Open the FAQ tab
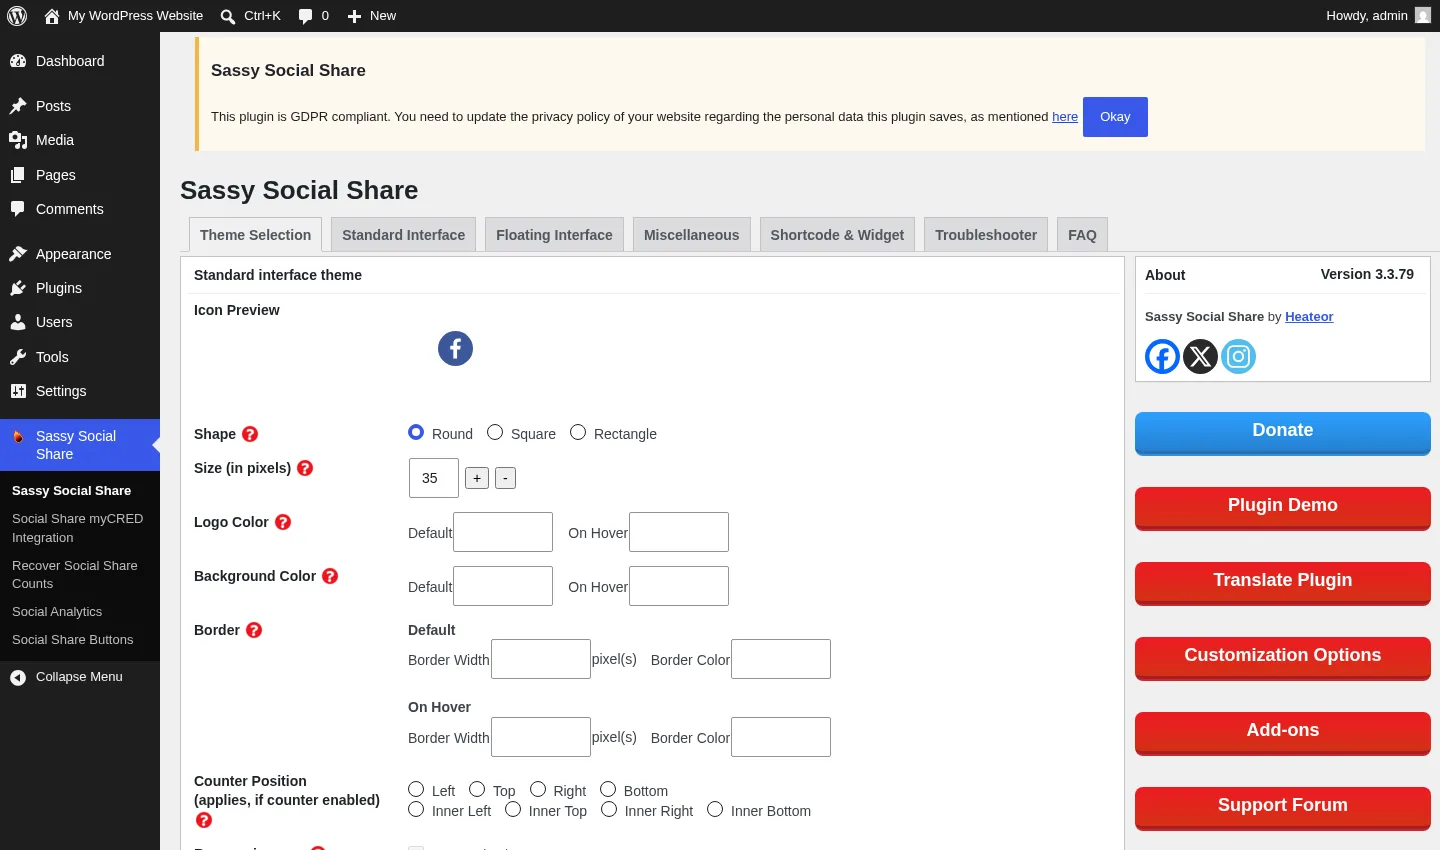This screenshot has height=850, width=1440. coord(1082,235)
